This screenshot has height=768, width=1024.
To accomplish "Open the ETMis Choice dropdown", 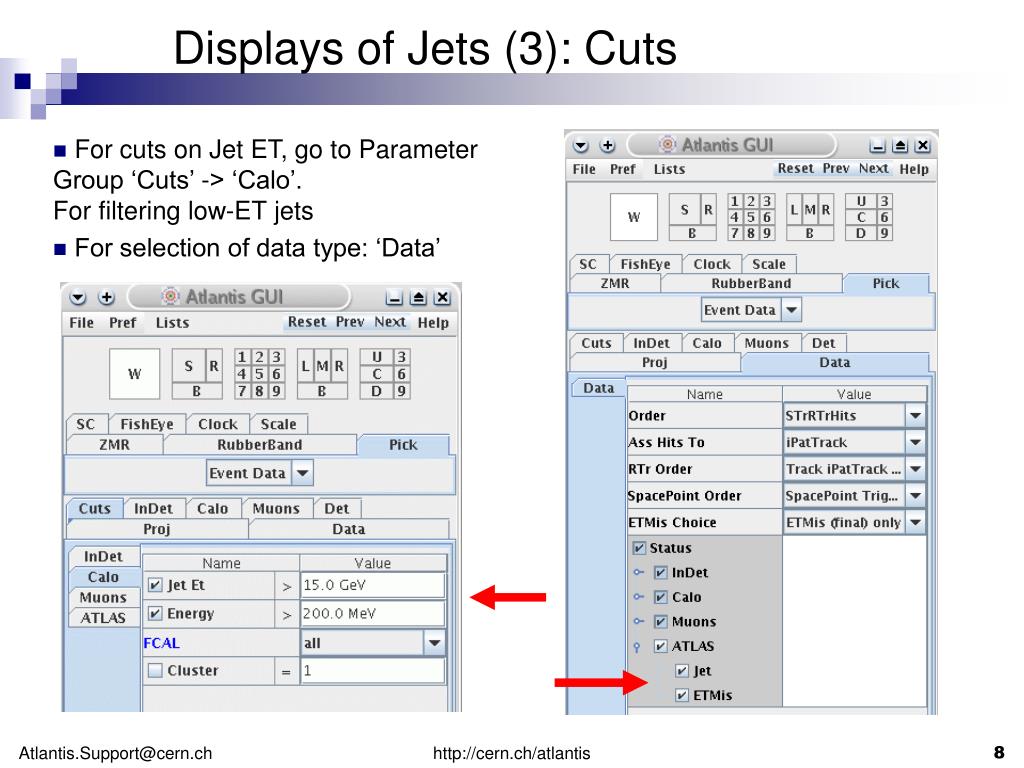I will click(x=916, y=522).
